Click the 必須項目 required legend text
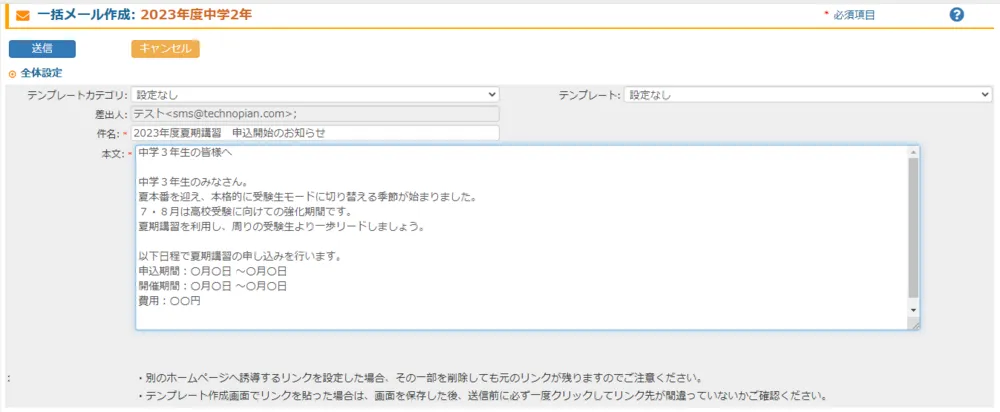 (854, 15)
